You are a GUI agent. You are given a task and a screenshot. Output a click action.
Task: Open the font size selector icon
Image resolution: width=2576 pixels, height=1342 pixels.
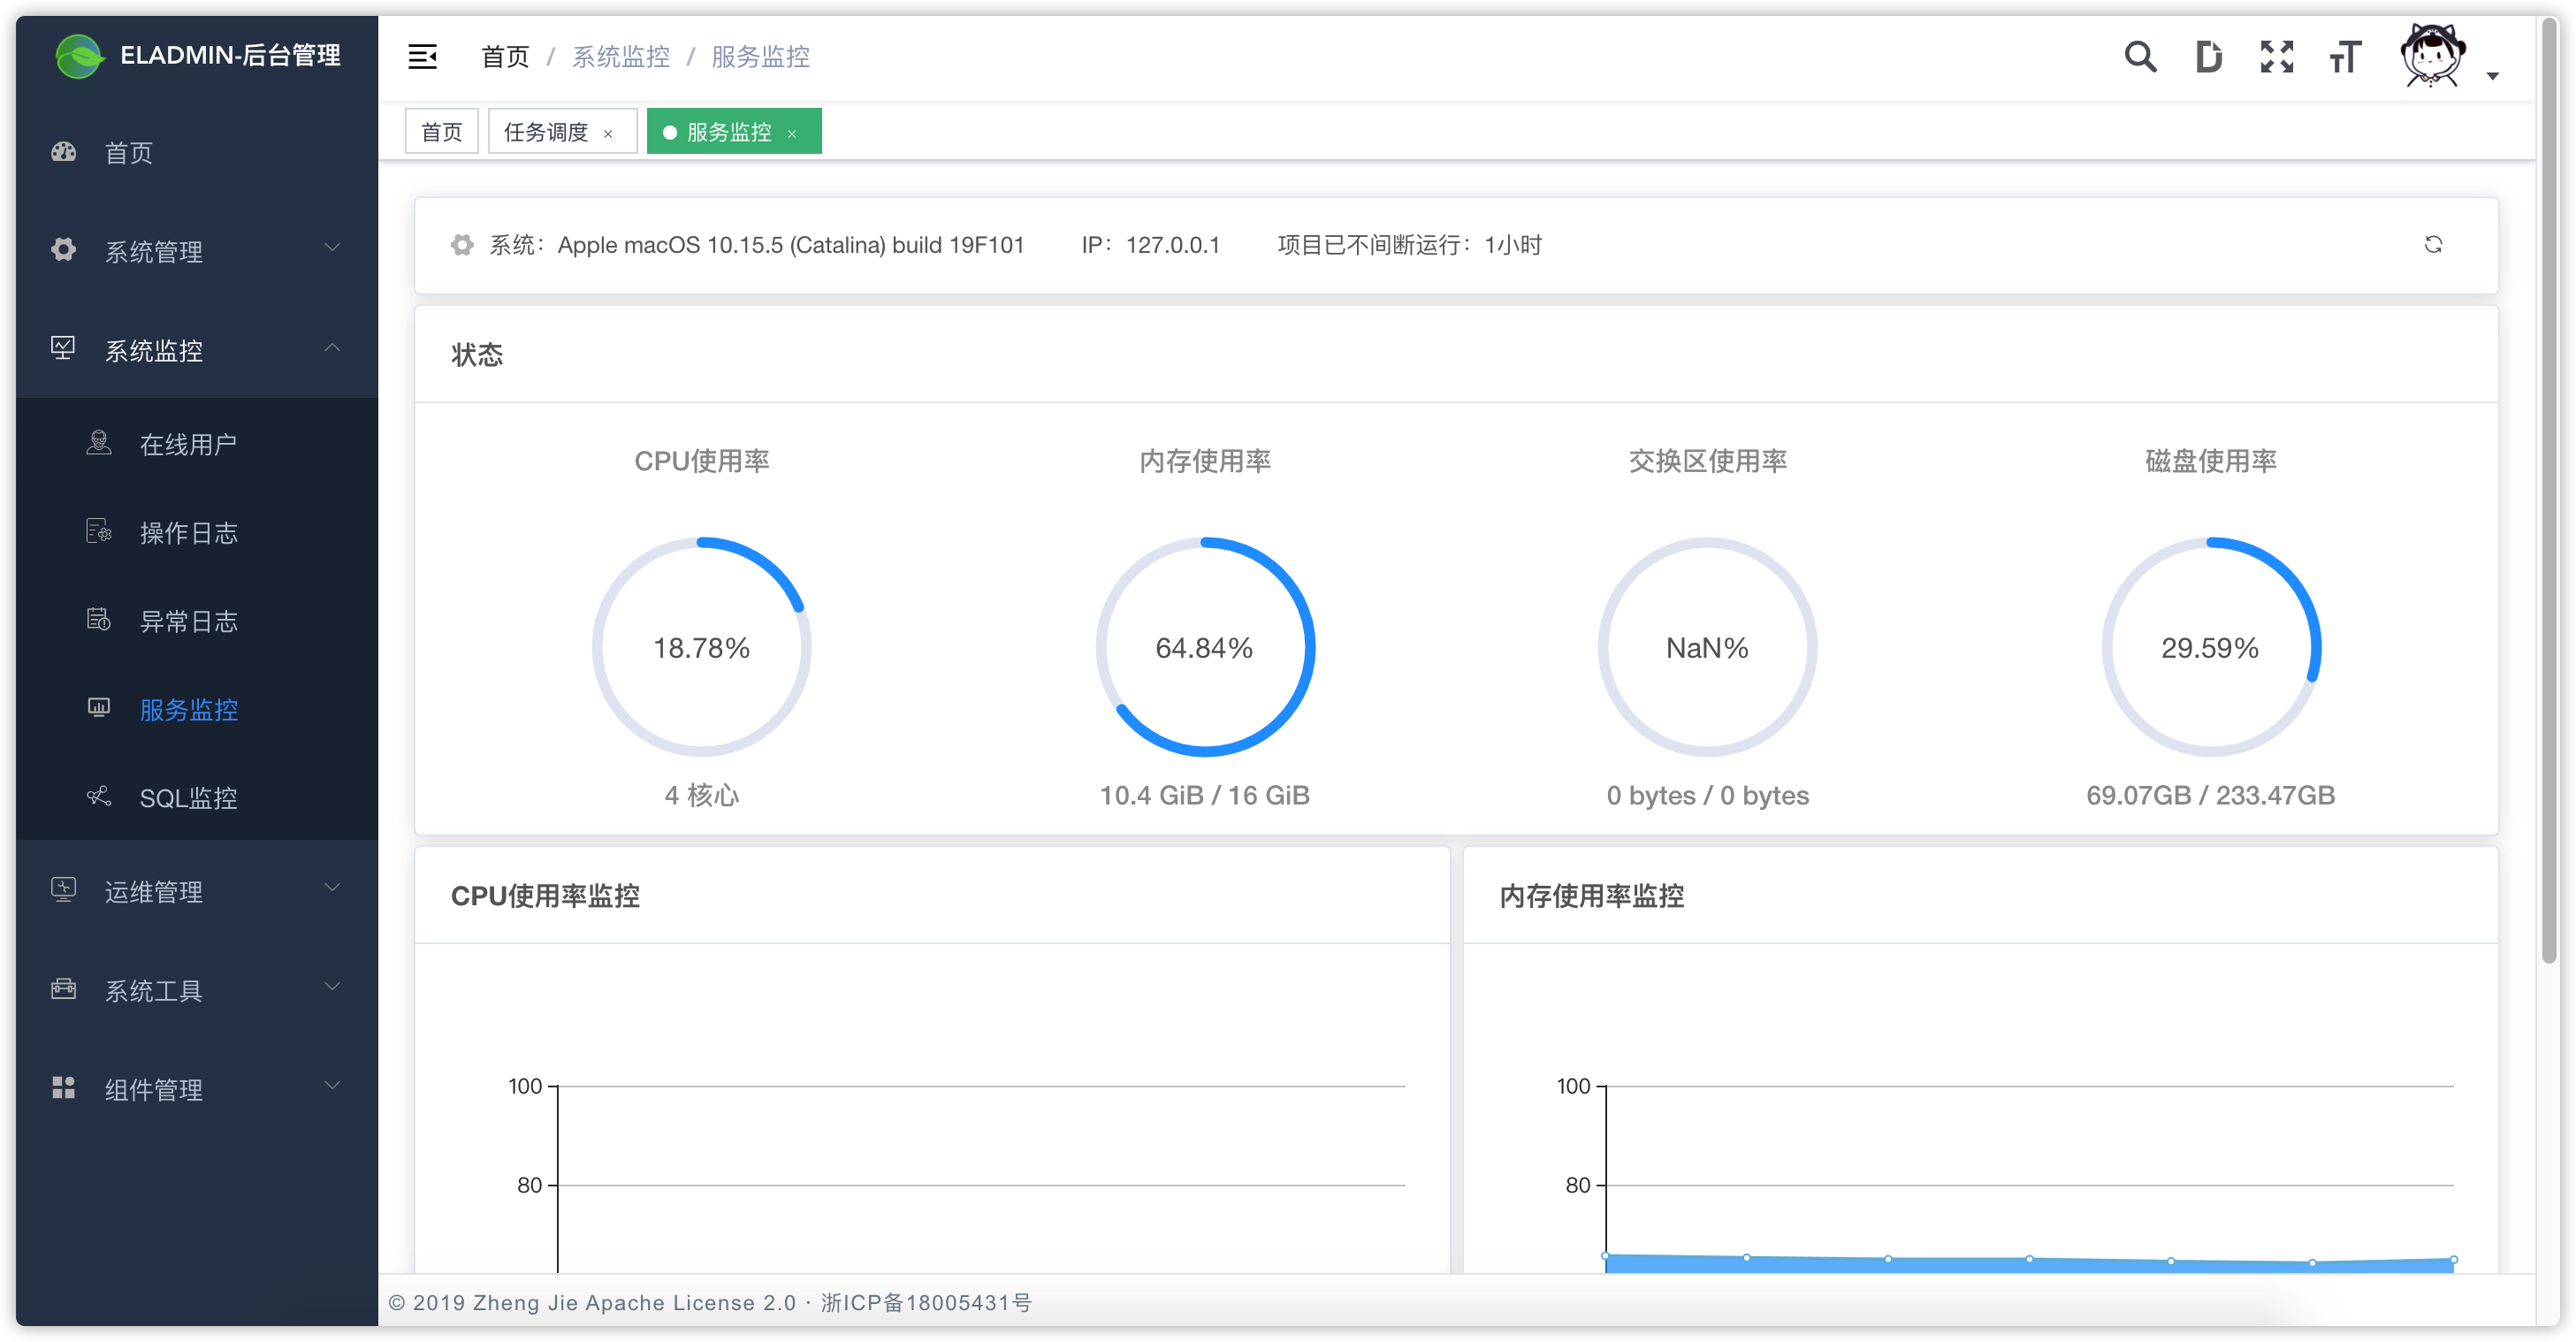(x=2345, y=57)
